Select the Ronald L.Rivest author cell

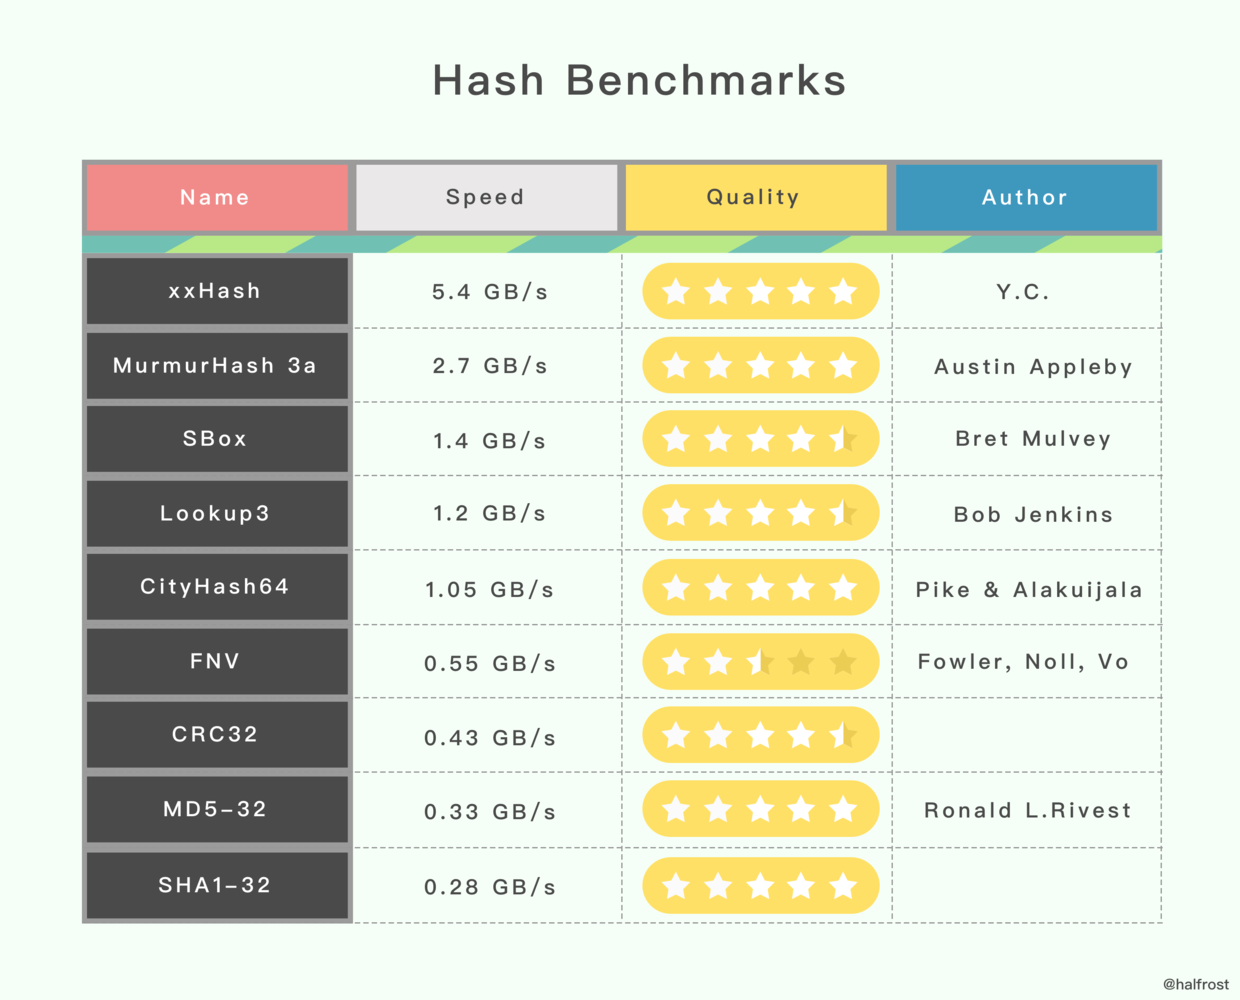pyautogui.click(x=1028, y=810)
